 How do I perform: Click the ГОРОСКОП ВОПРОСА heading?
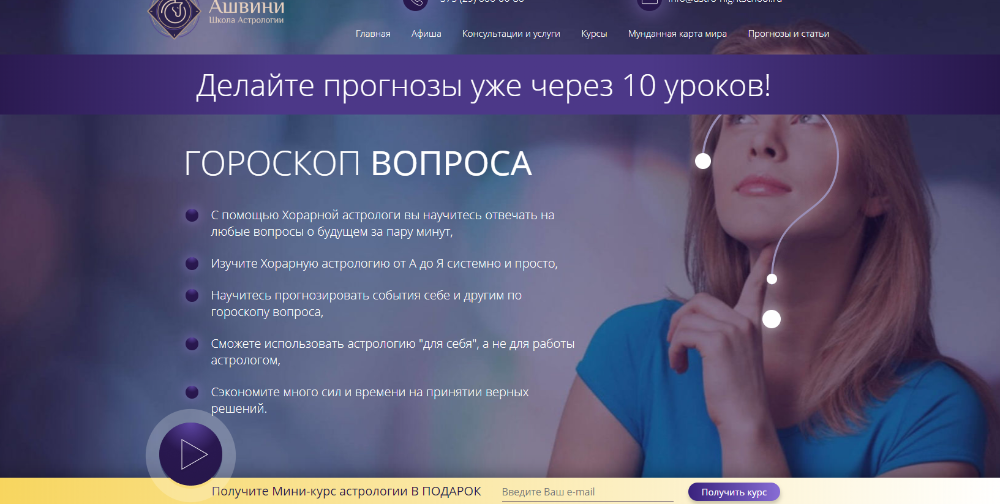(x=358, y=164)
